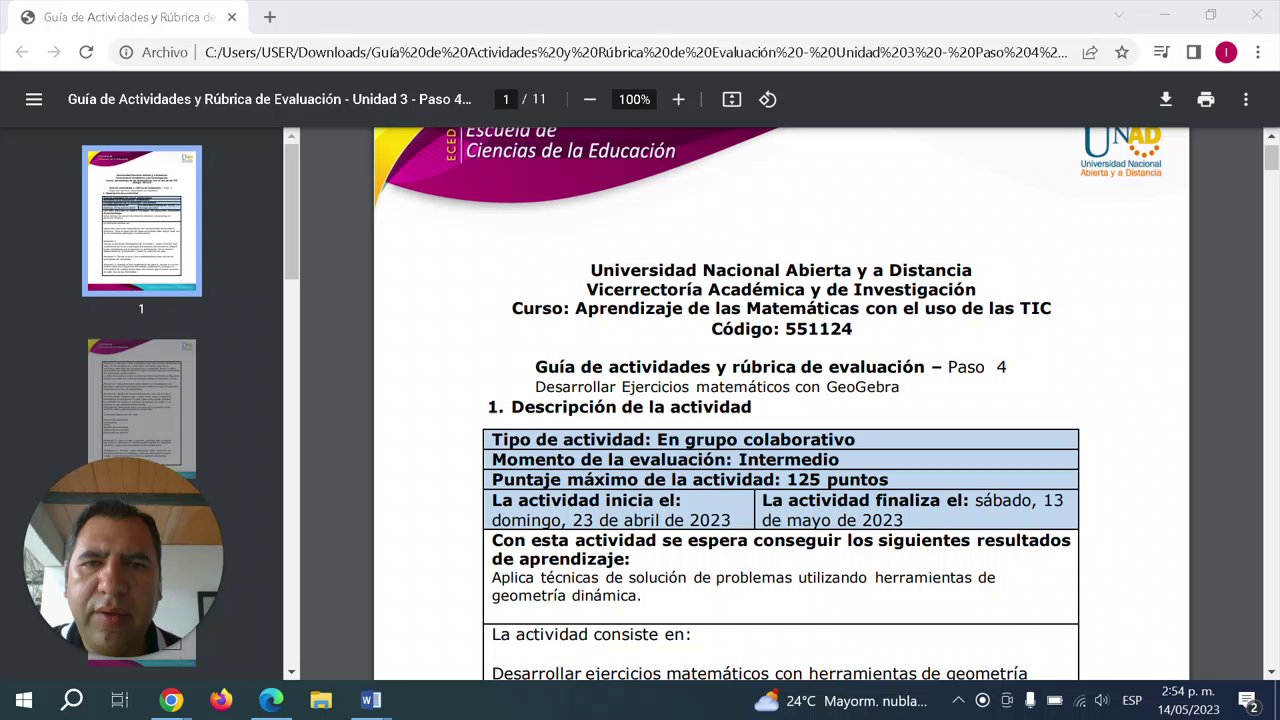Open a new Chrome tab
1280x720 pixels.
pos(270,17)
